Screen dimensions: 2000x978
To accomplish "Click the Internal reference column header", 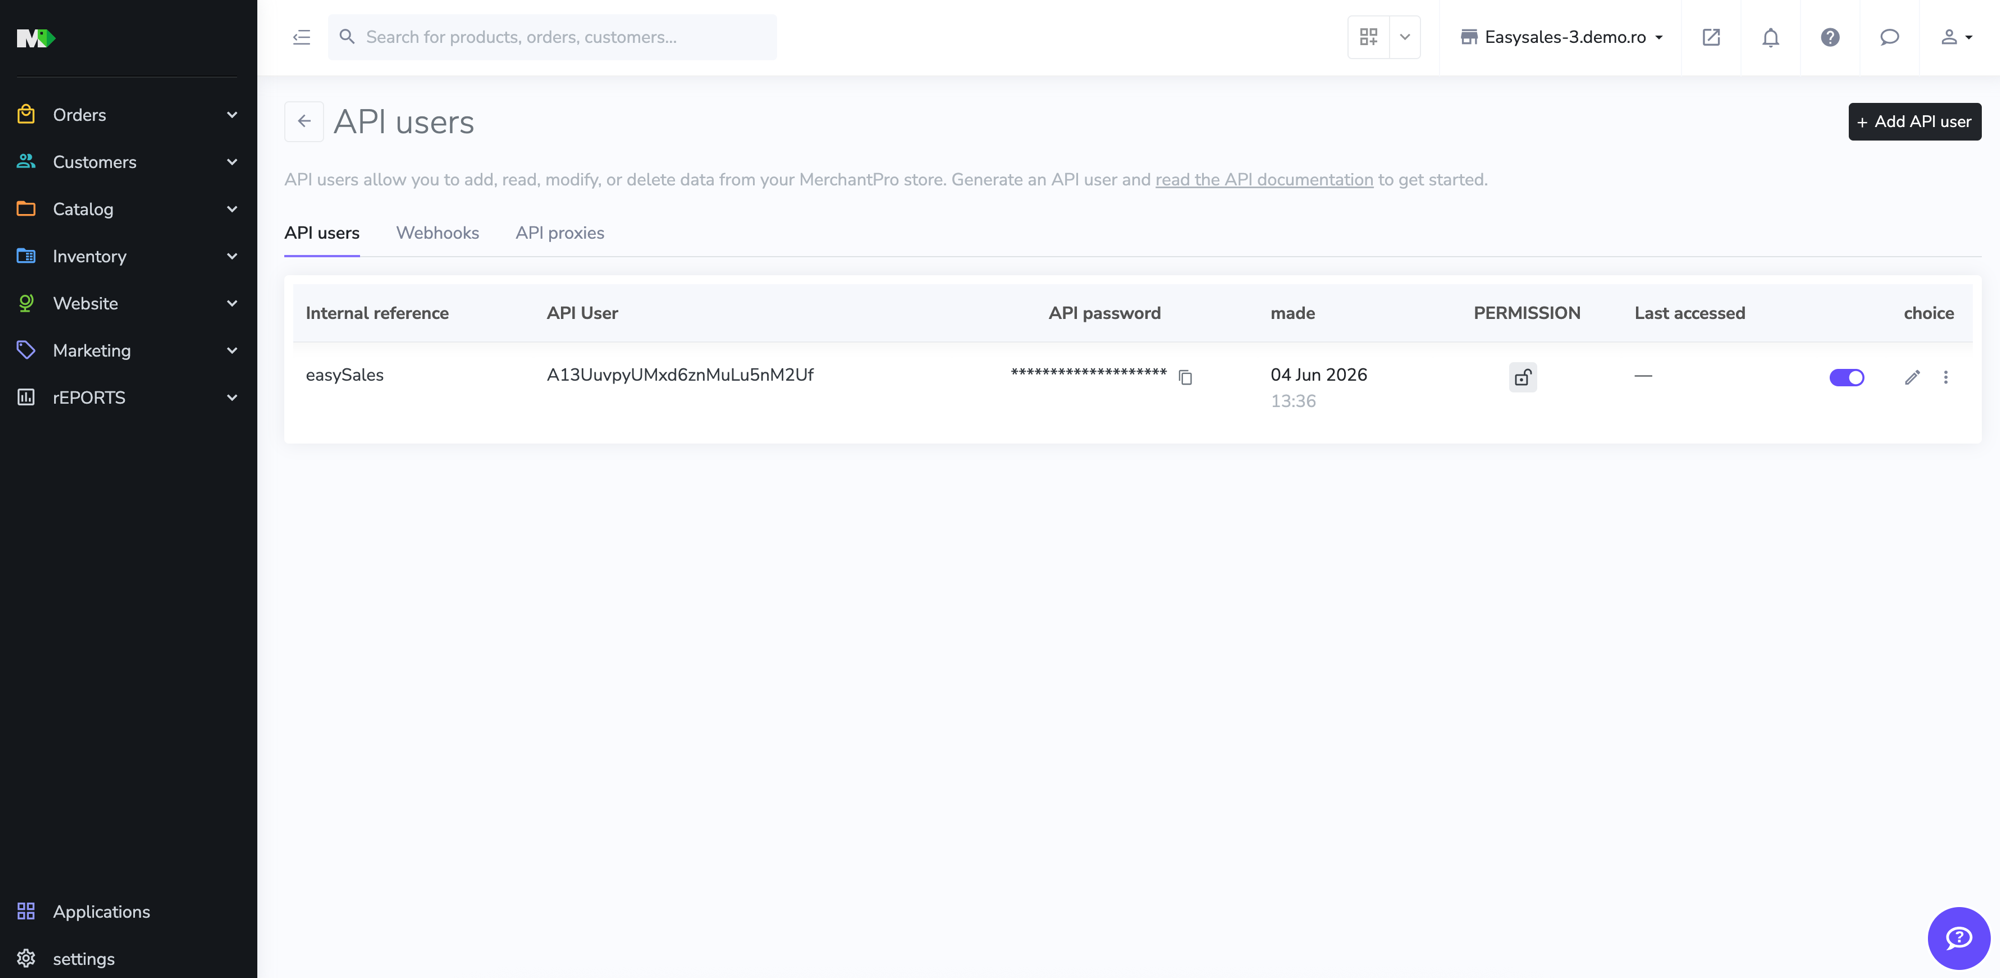I will pyautogui.click(x=377, y=313).
